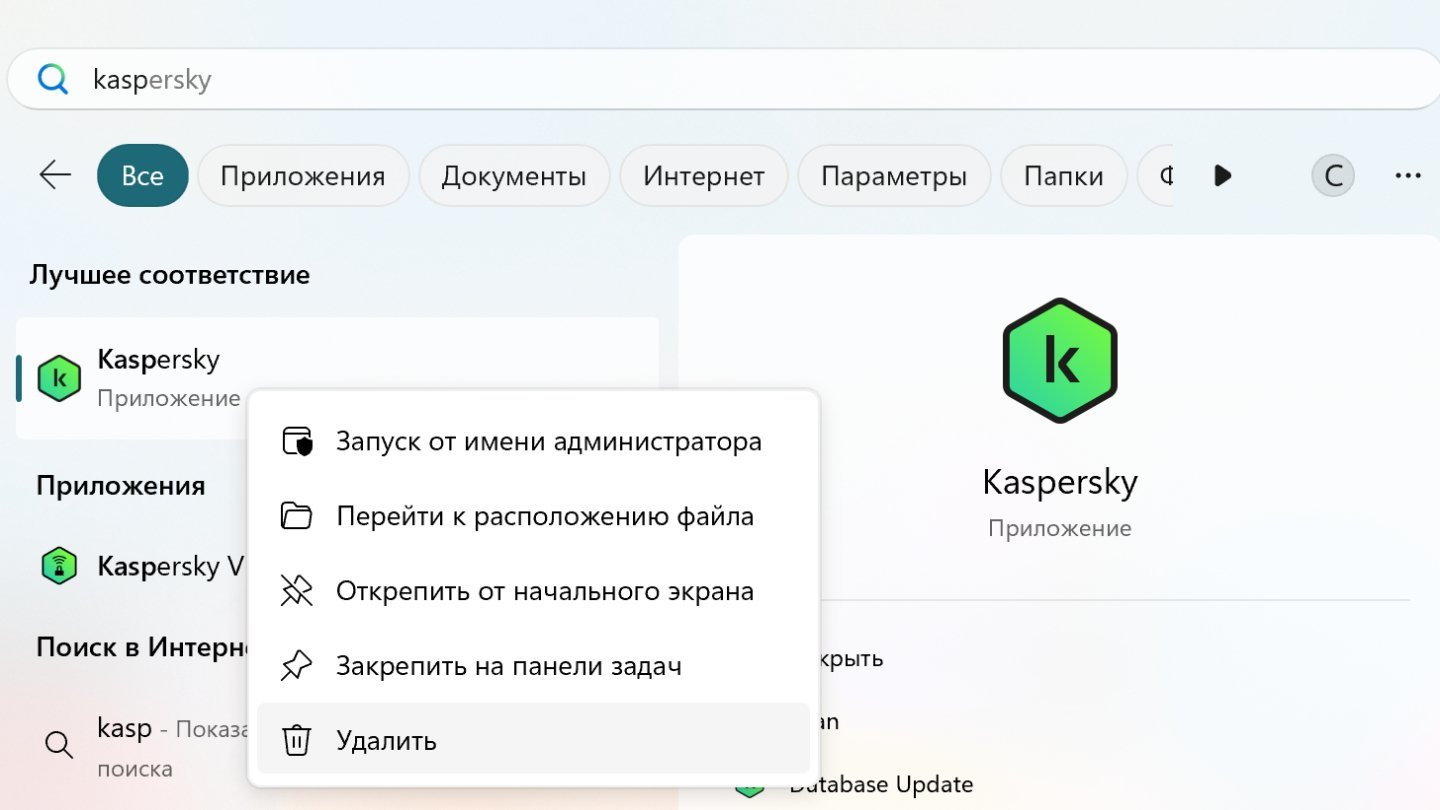Switch to the Папки filter tab
This screenshot has height=810, width=1440.
(1064, 176)
